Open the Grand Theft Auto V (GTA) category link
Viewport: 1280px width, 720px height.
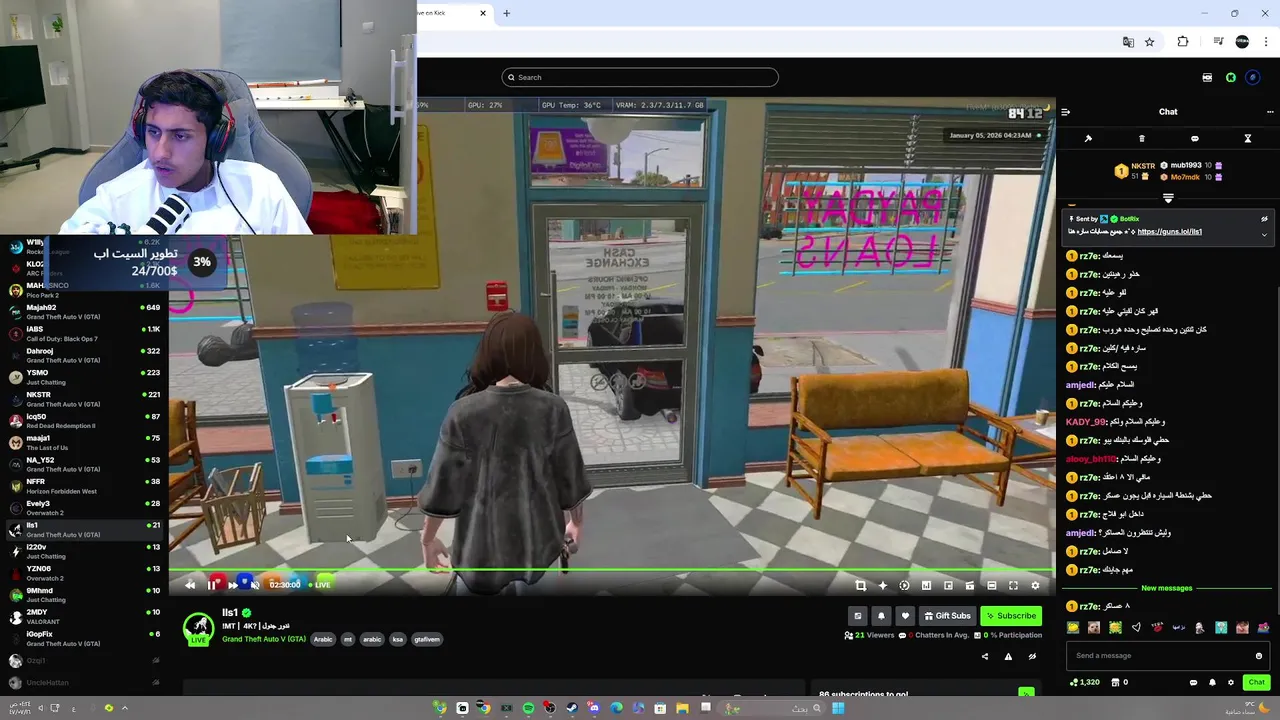click(x=264, y=639)
